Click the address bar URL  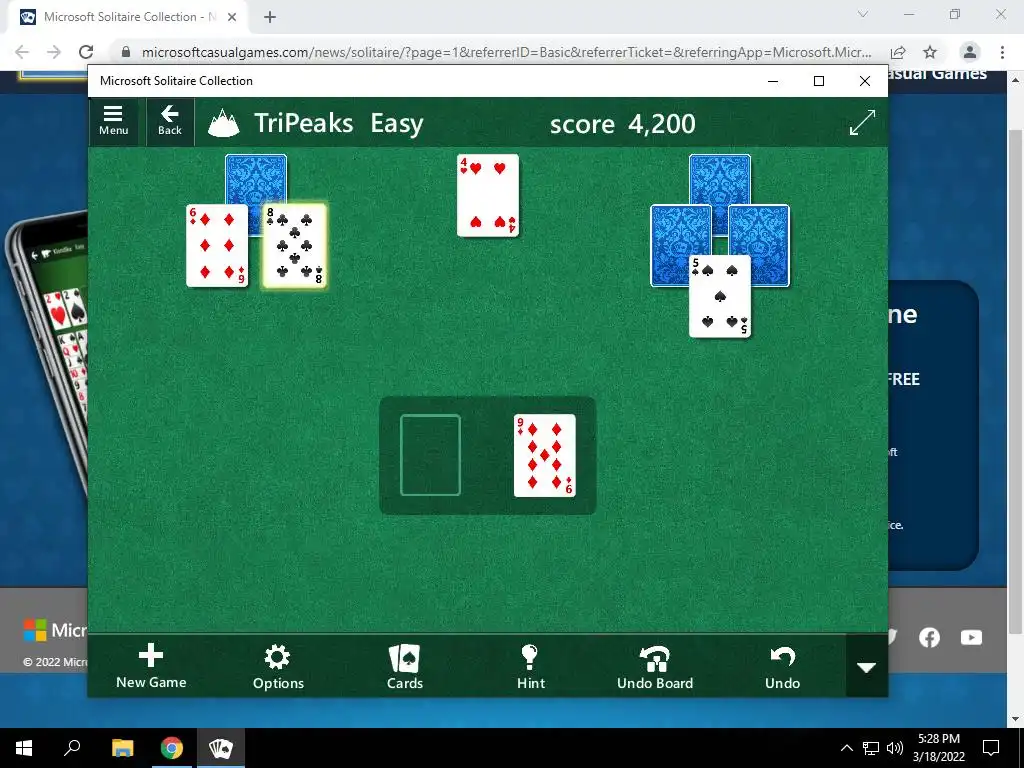(506, 52)
